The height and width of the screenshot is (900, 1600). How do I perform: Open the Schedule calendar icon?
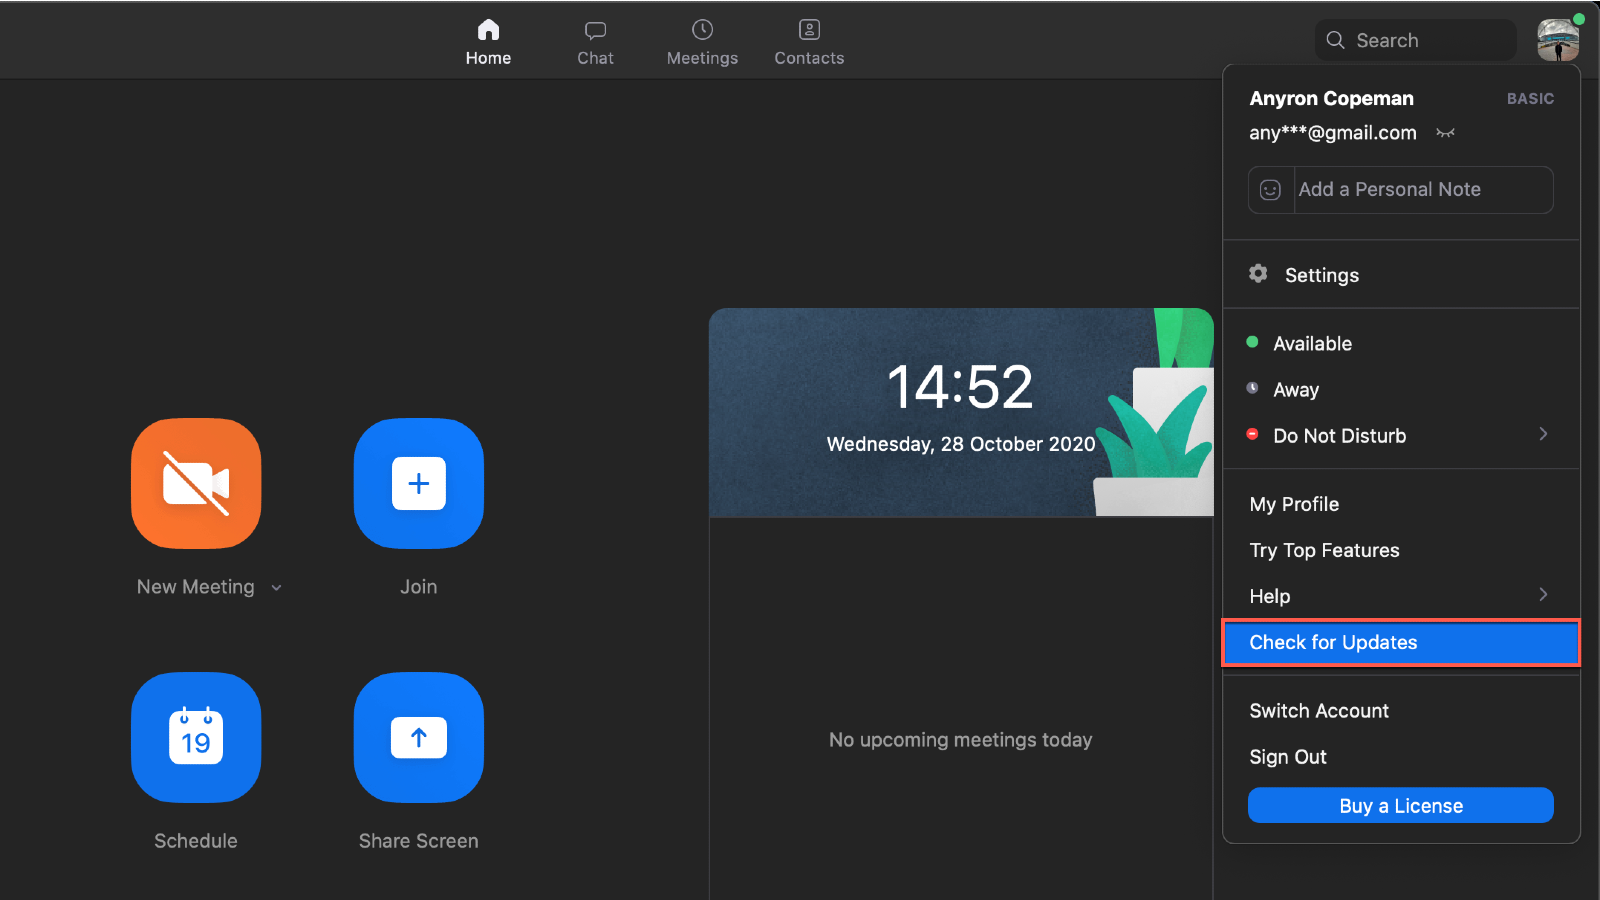tap(196, 737)
